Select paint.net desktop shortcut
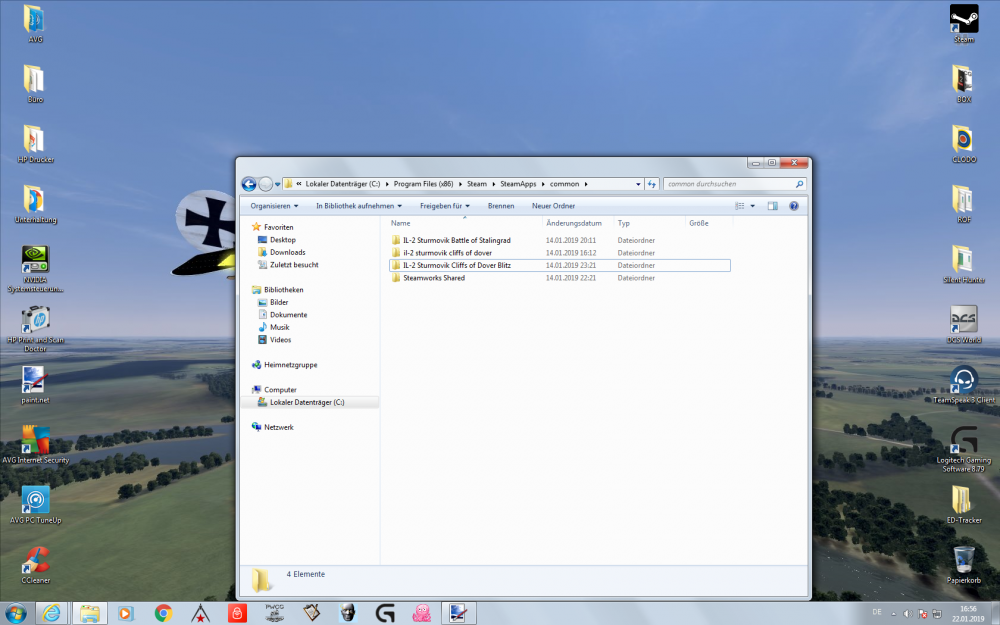Screen dimensions: 1000x625 (35, 385)
